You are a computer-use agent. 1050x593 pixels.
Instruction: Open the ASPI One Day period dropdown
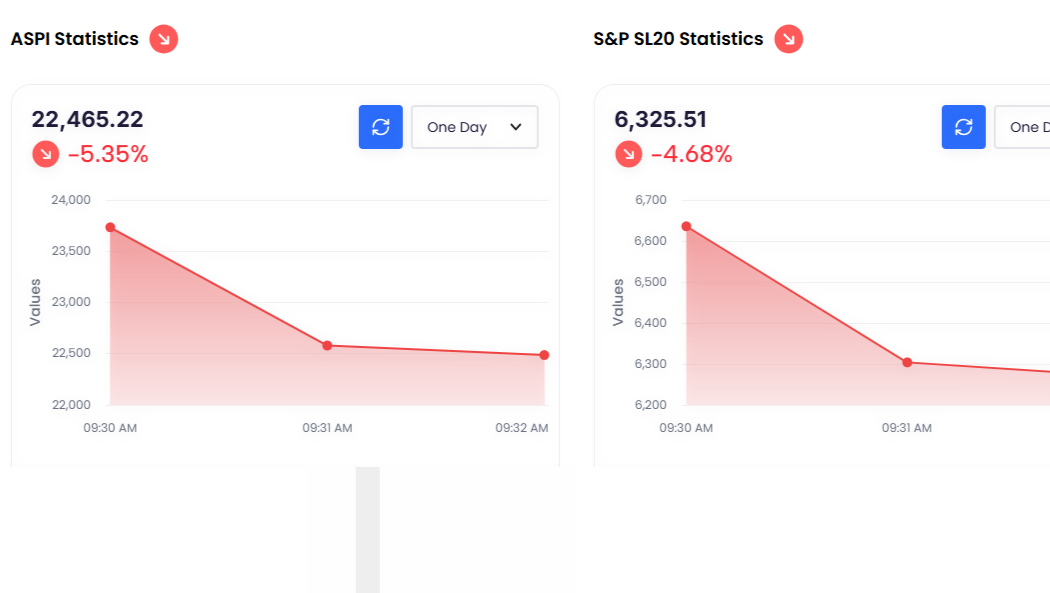(474, 127)
